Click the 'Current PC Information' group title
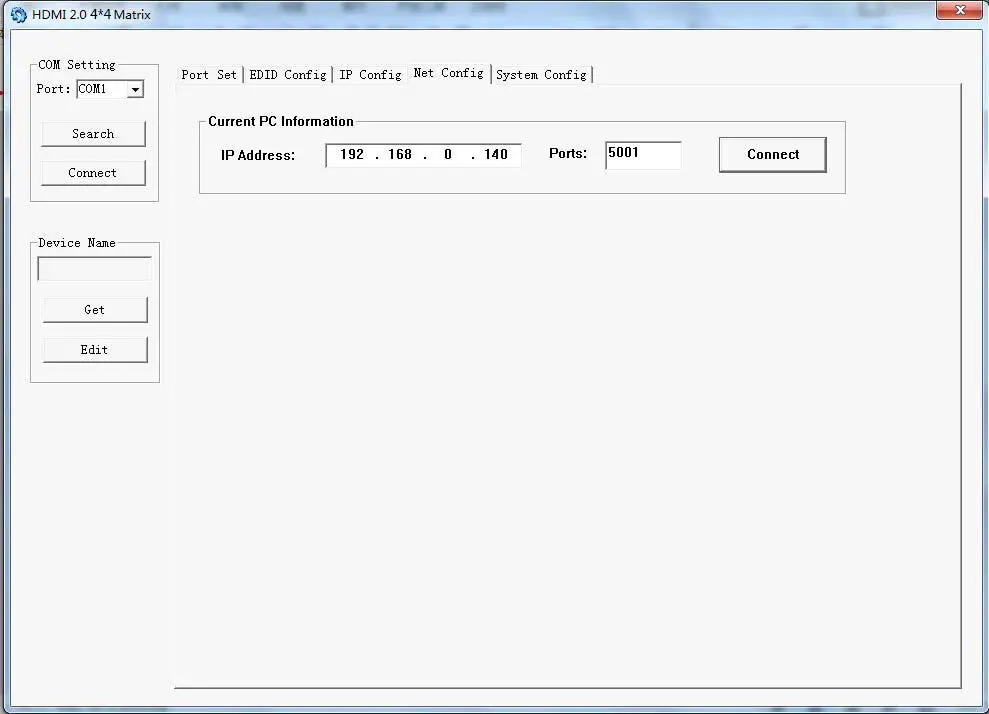Image resolution: width=989 pixels, height=714 pixels. tap(281, 121)
